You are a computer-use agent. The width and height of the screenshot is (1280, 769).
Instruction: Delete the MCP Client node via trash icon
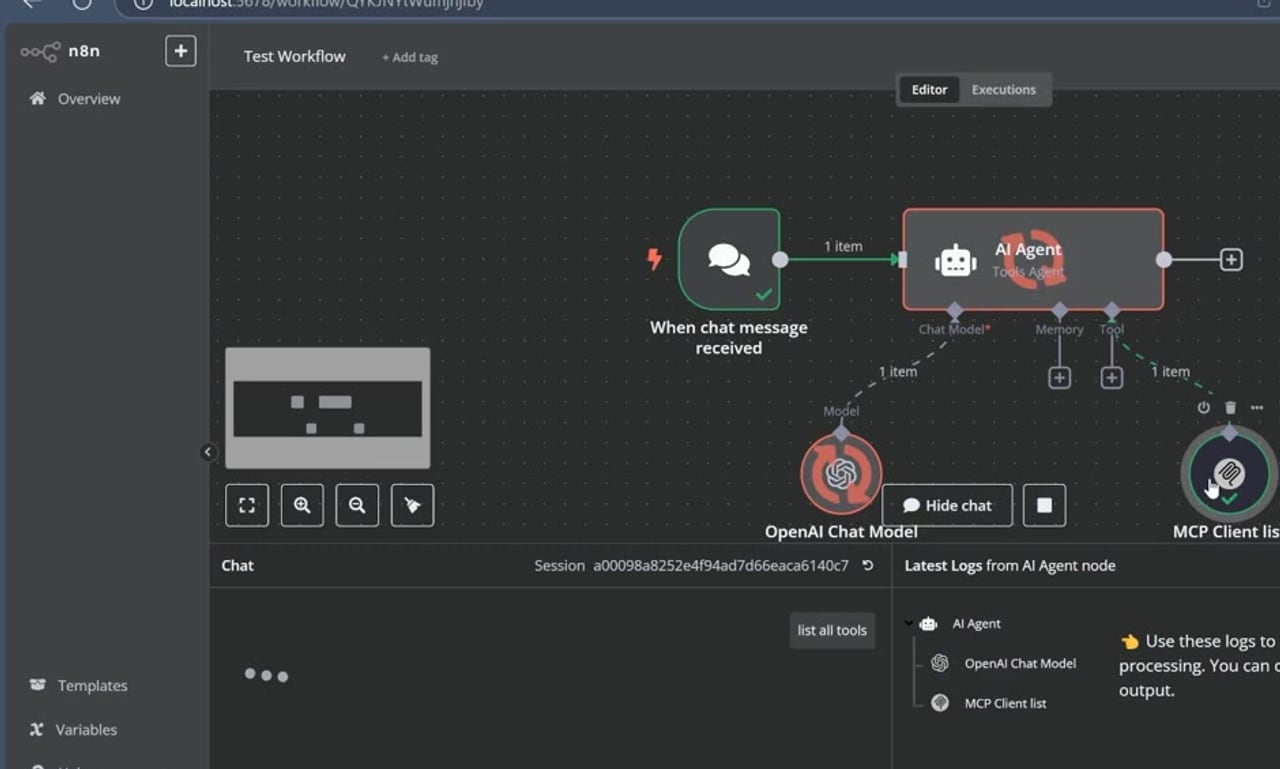1230,408
